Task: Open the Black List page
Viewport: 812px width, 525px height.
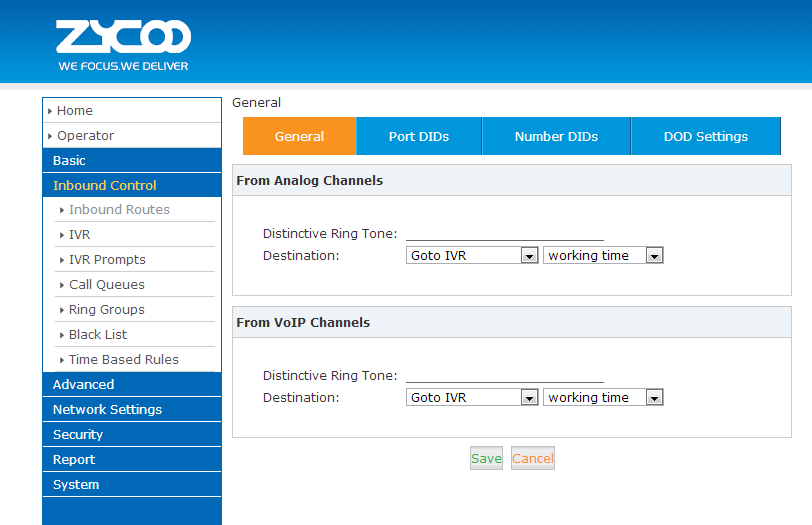Action: coord(98,335)
